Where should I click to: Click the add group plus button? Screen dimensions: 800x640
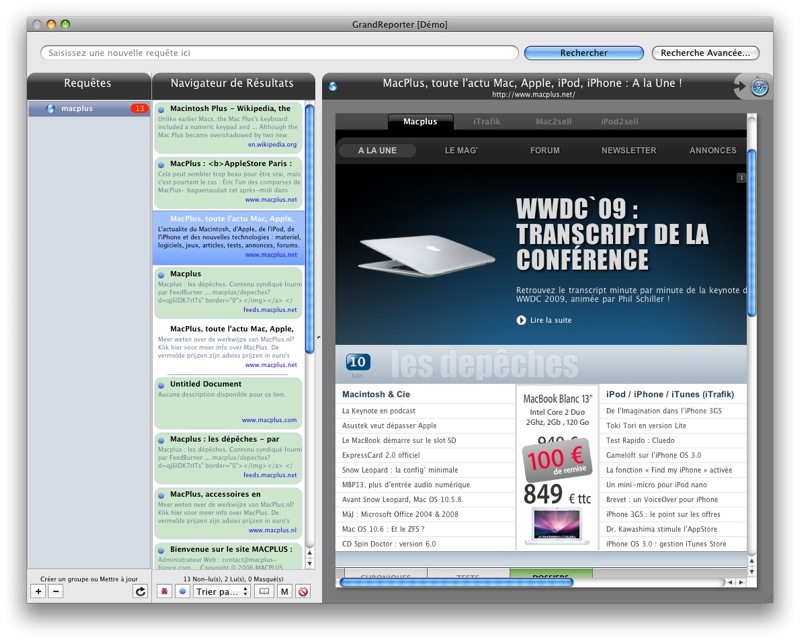[x=38, y=592]
